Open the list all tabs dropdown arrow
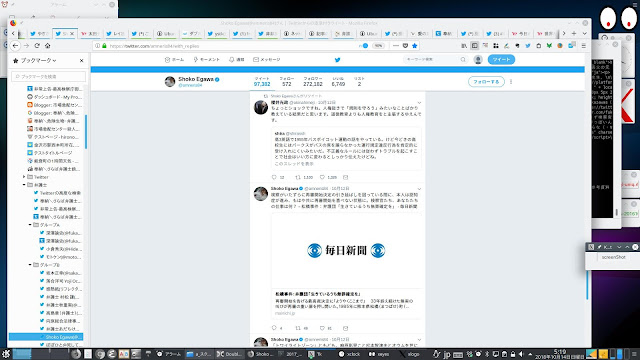 (x=584, y=33)
